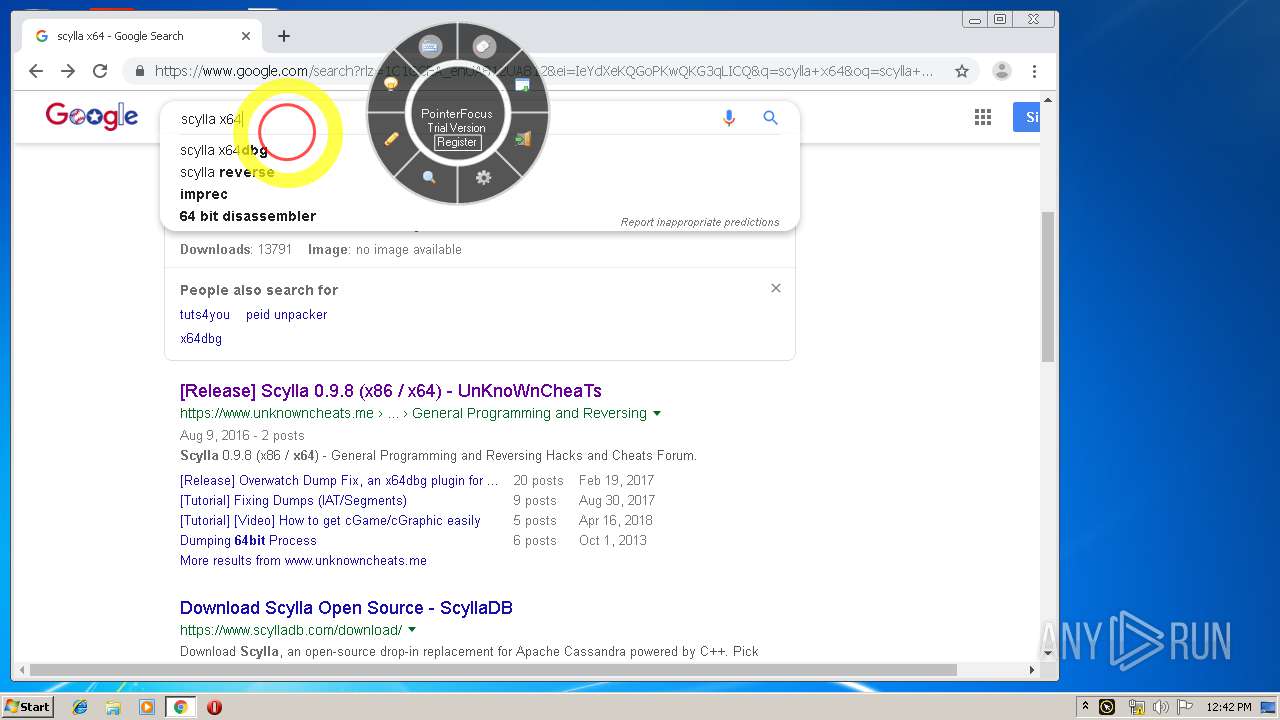Close the scylla x64 Google Search tab
Screen dimensions: 1280x720
[x=246, y=36]
